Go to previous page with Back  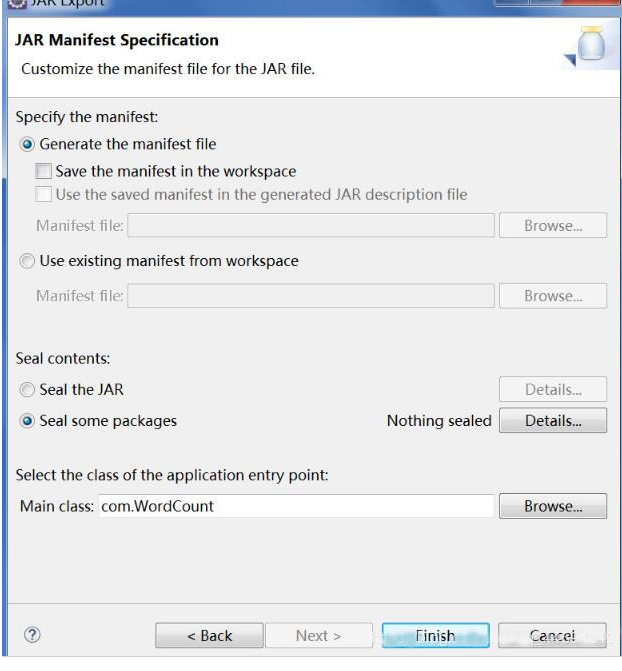coord(209,636)
